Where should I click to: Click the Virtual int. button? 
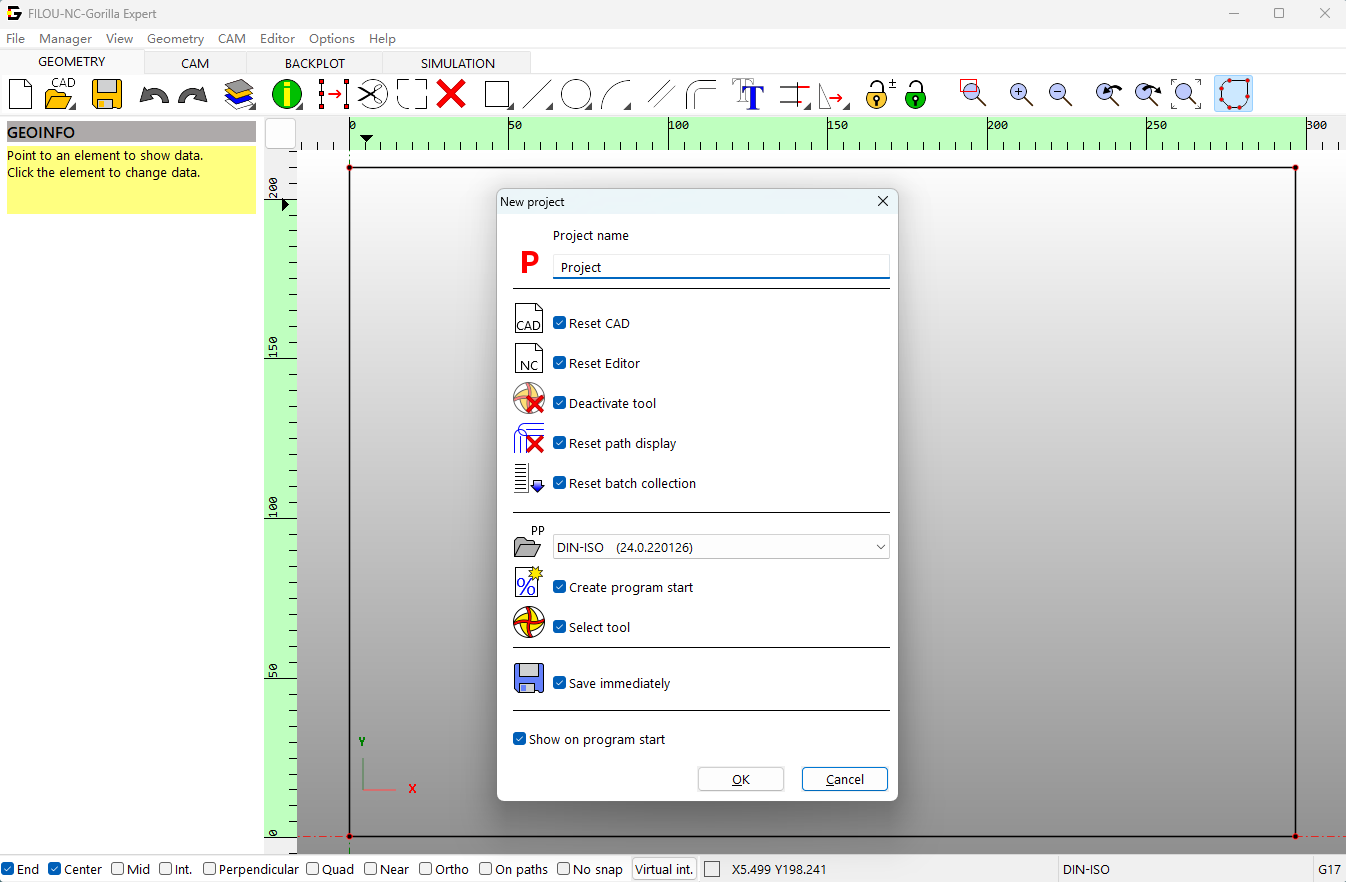(664, 869)
